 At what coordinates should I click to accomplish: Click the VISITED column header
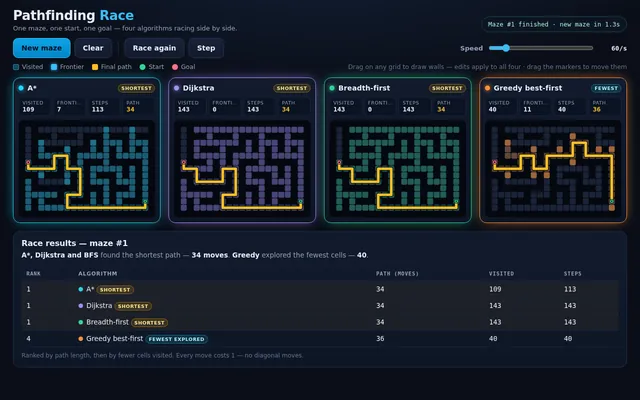(501, 273)
